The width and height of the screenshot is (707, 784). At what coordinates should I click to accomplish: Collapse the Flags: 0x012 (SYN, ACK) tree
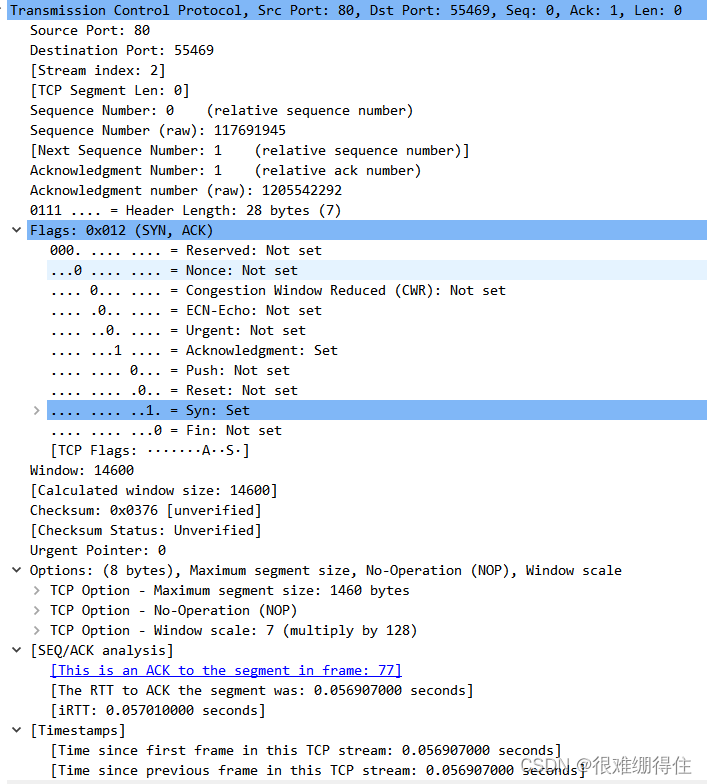(x=16, y=230)
